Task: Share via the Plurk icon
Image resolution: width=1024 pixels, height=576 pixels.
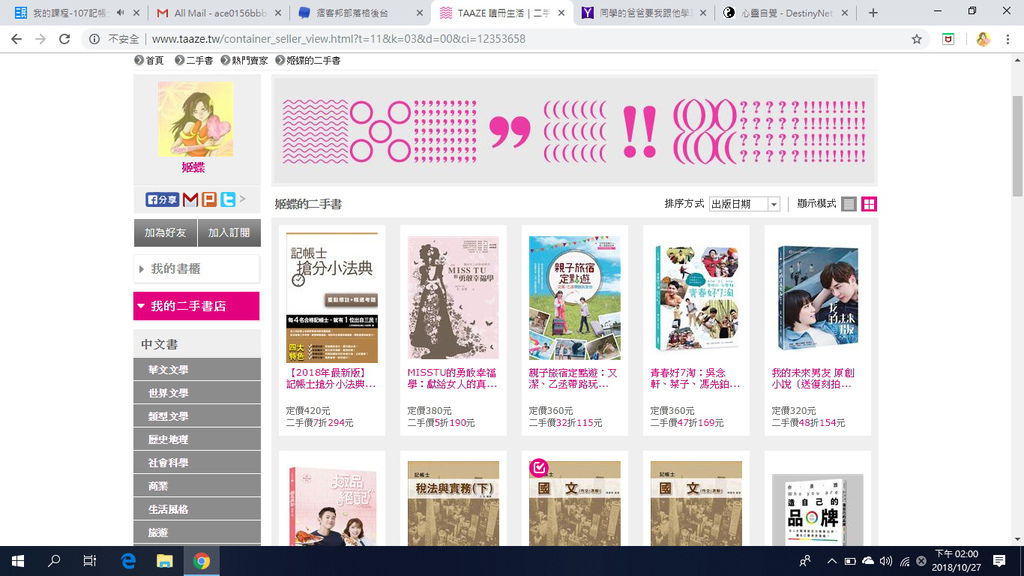Action: [x=209, y=199]
